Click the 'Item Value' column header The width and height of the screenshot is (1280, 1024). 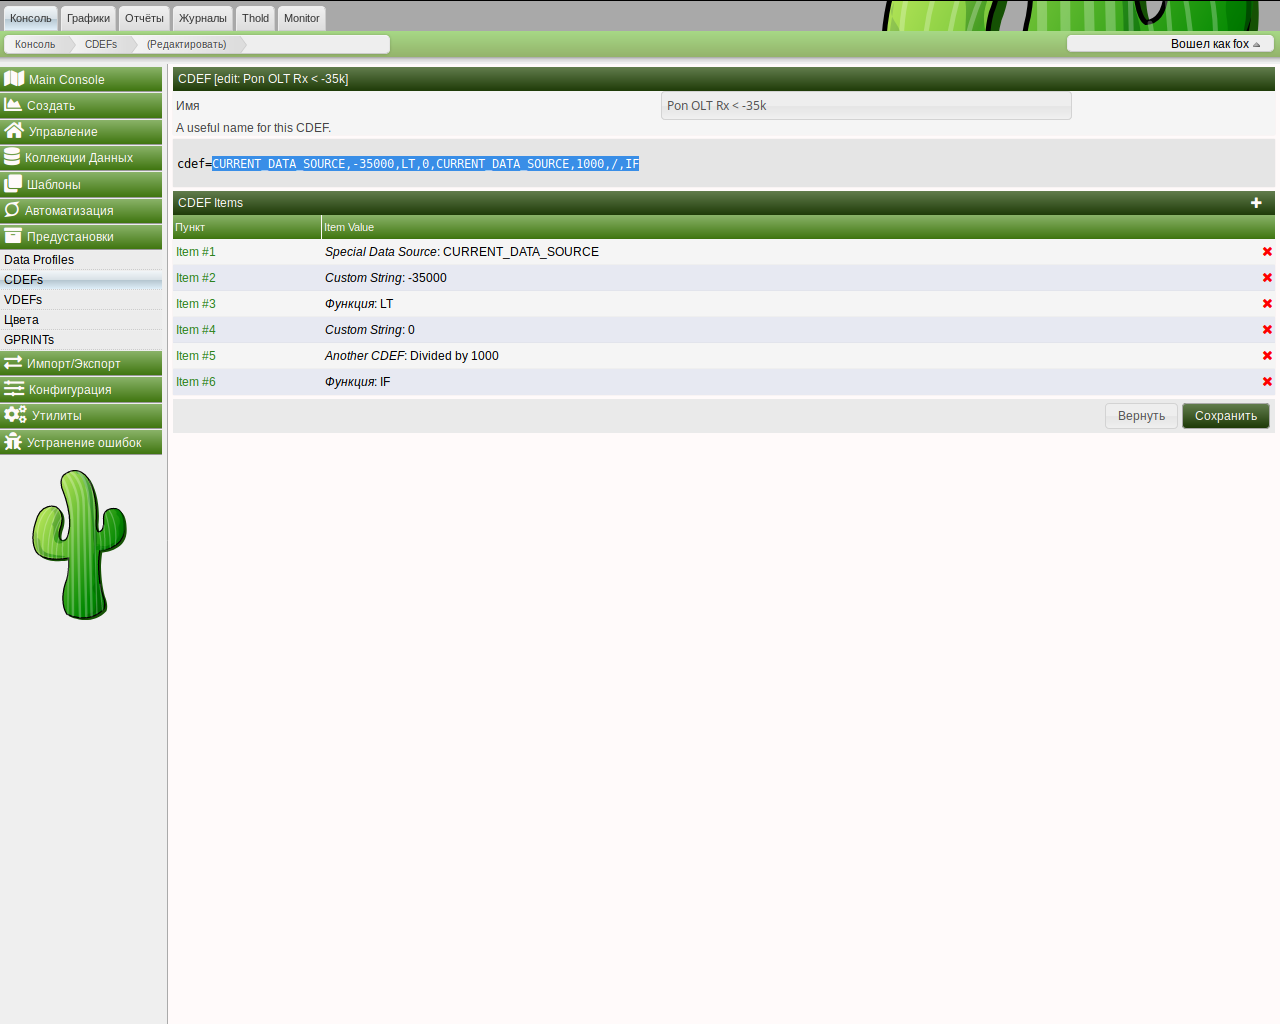click(349, 227)
